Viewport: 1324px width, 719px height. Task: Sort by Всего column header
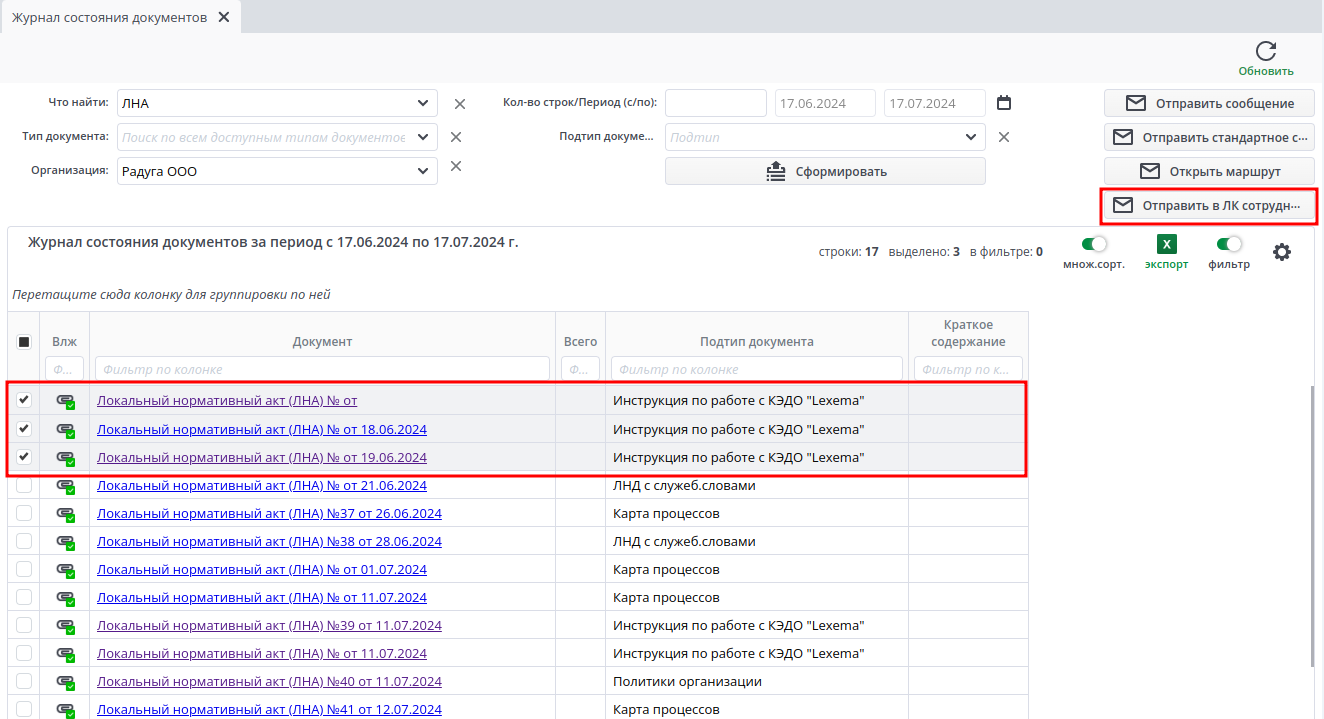pyautogui.click(x=580, y=342)
